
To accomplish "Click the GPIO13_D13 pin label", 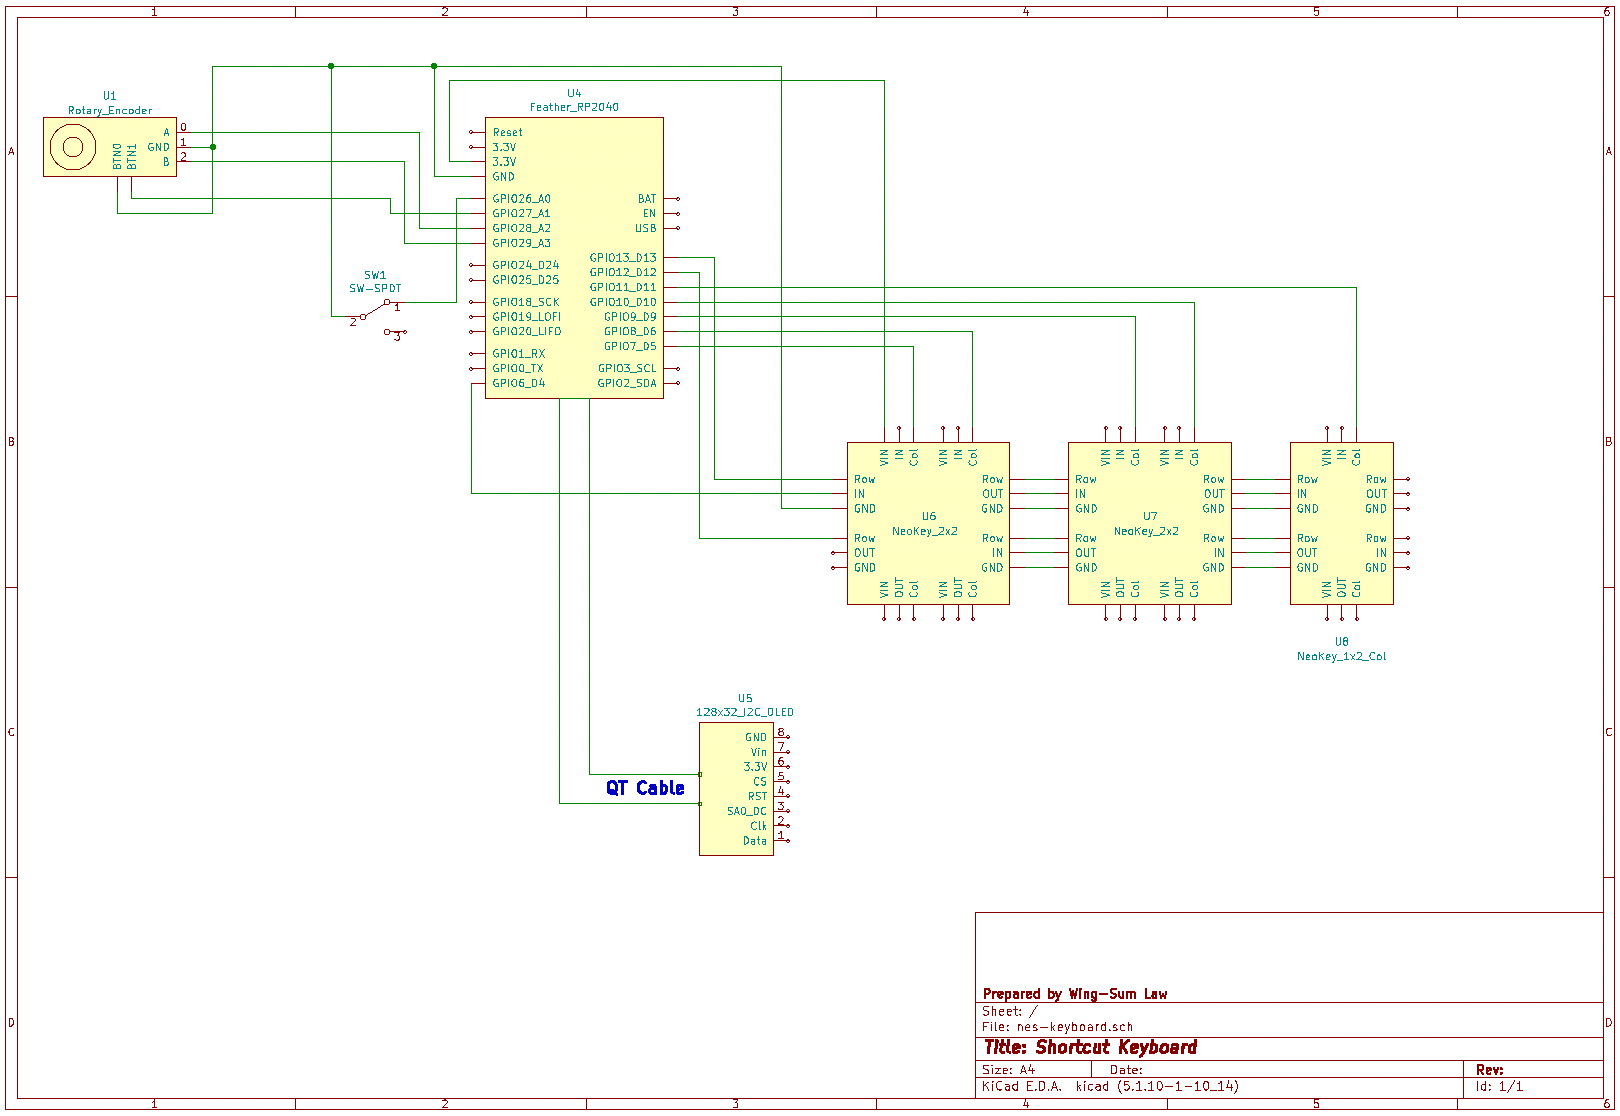I will point(623,258).
